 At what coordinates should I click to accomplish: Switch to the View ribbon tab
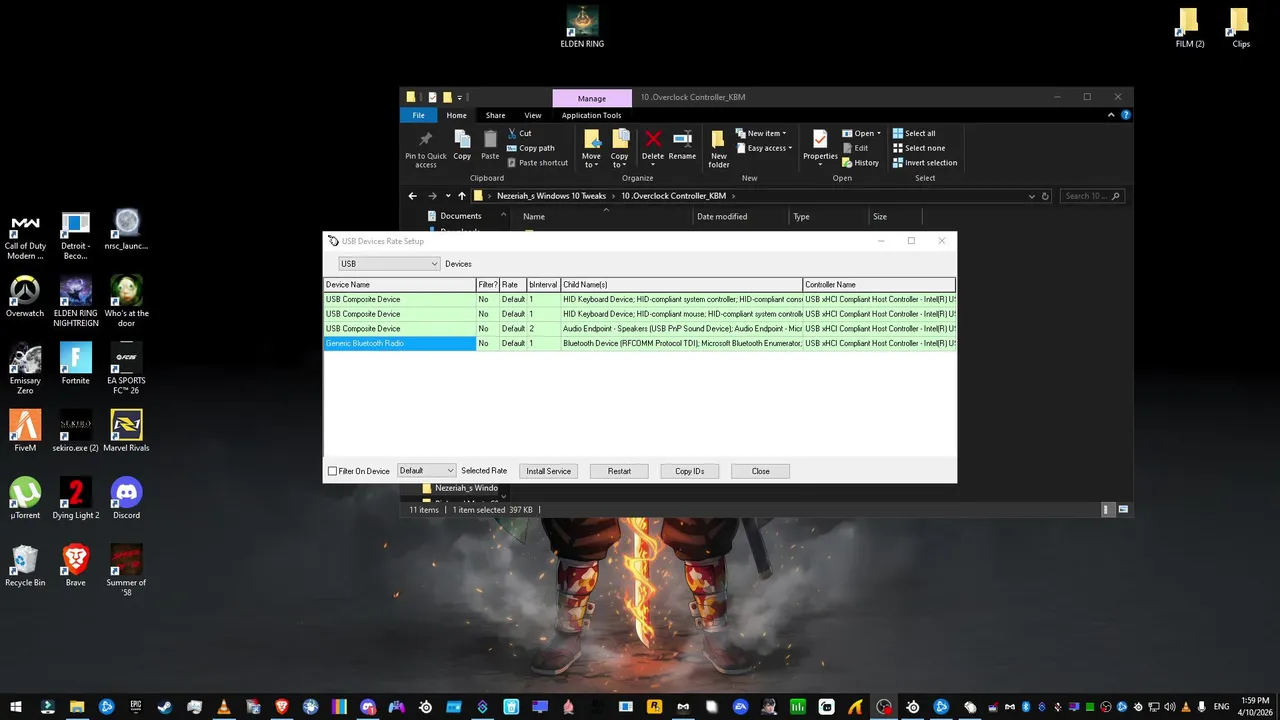tap(533, 115)
